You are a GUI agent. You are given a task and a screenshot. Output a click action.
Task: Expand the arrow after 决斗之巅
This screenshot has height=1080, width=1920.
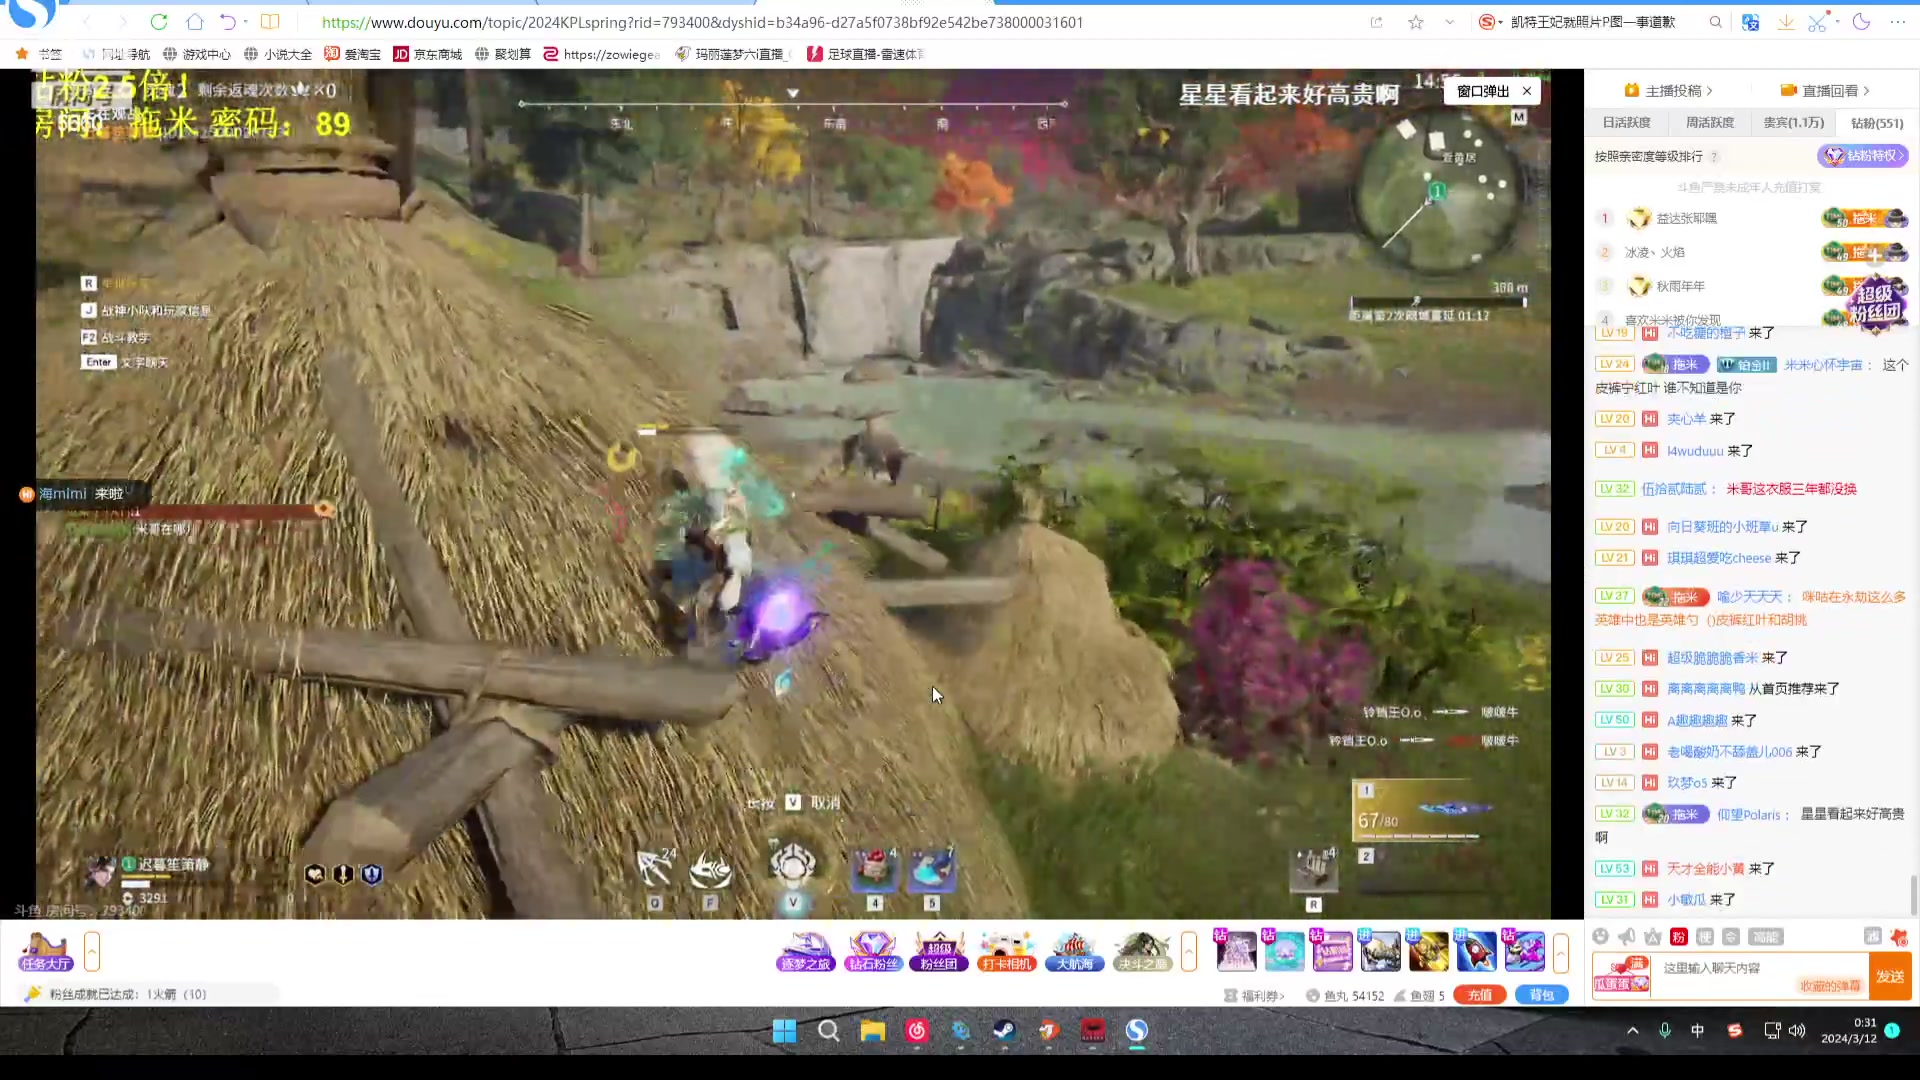pos(1189,951)
